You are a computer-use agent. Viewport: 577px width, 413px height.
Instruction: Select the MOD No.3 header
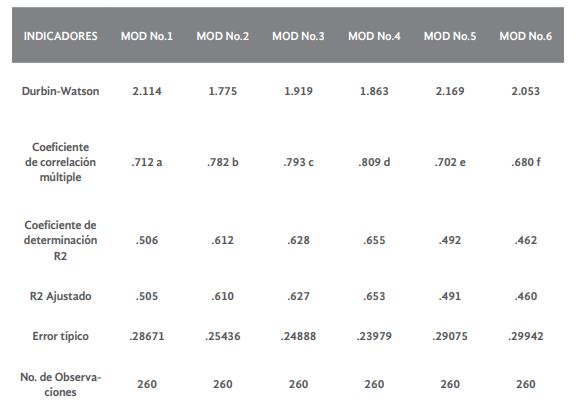tap(298, 36)
